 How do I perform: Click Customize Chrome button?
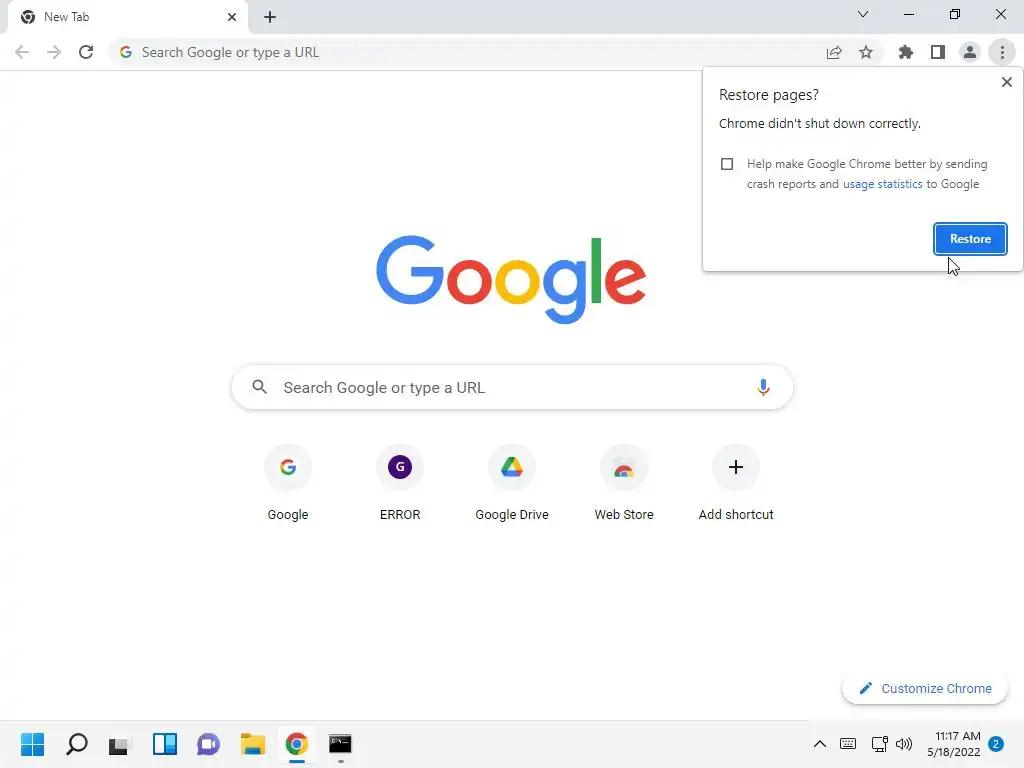click(925, 688)
